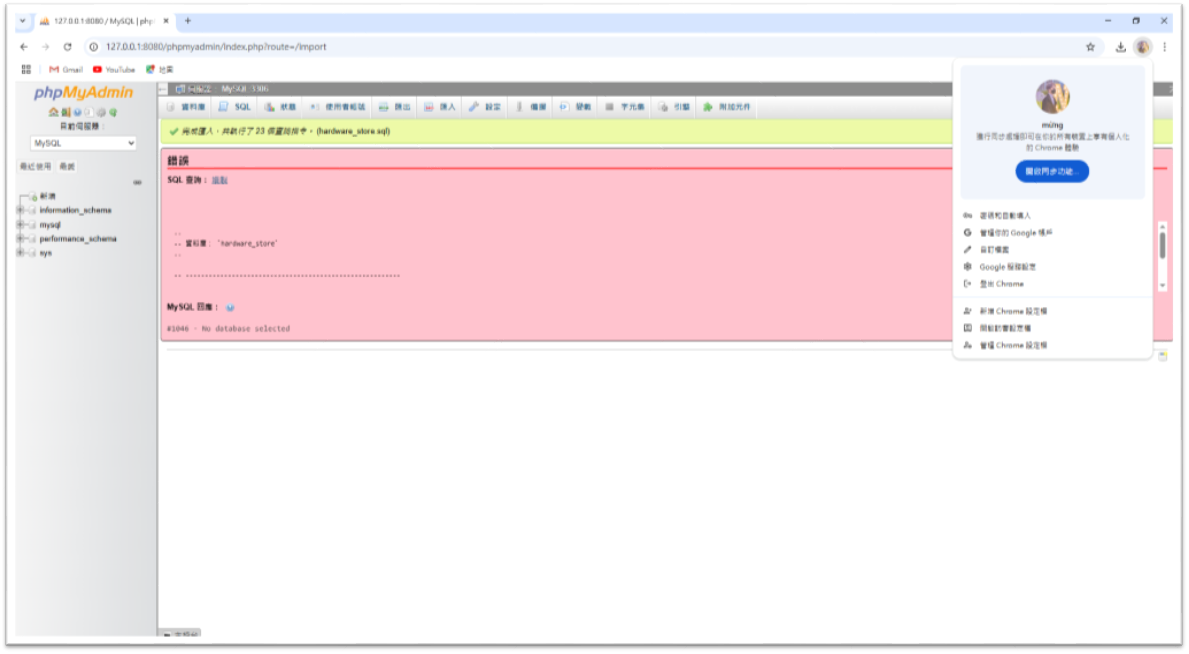This screenshot has height=654, width=1189.
Task: Open the Chrome downloads icon
Action: coord(1120,47)
